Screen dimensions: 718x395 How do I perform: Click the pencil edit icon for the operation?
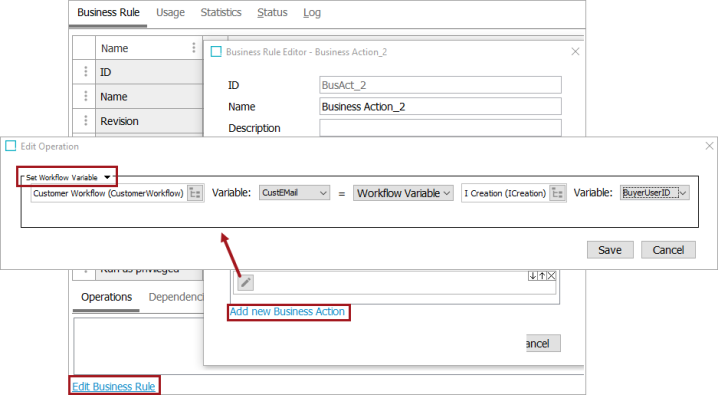tap(245, 282)
